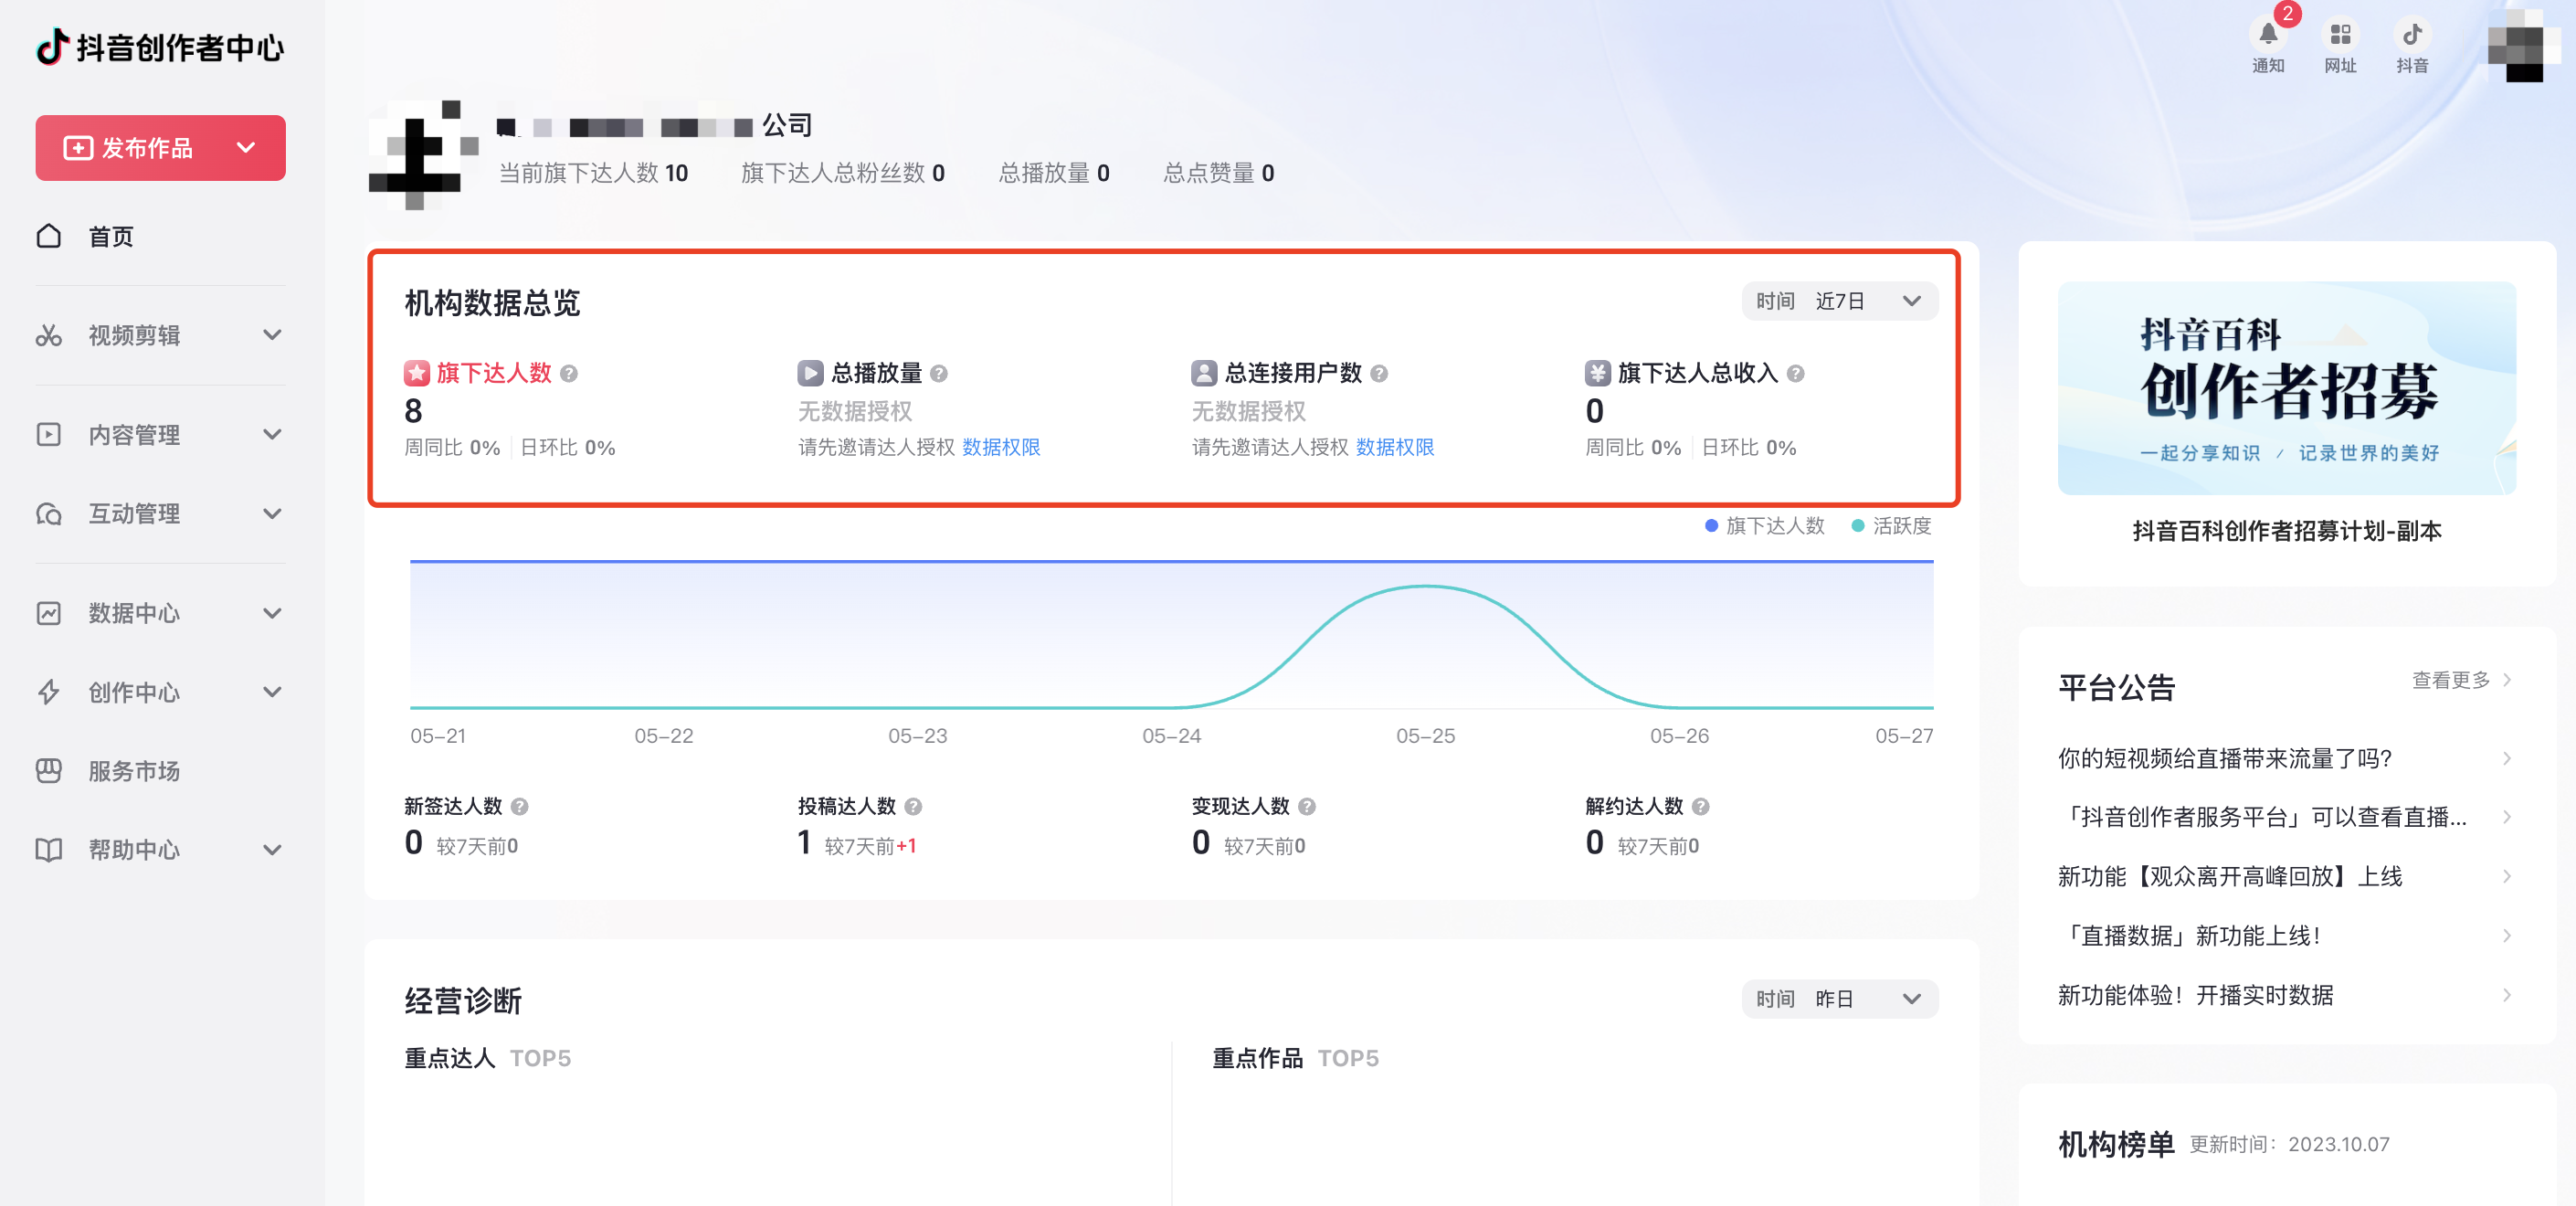Click help icon beside 新签达人数
This screenshot has height=1206, width=2576.
pyautogui.click(x=520, y=807)
